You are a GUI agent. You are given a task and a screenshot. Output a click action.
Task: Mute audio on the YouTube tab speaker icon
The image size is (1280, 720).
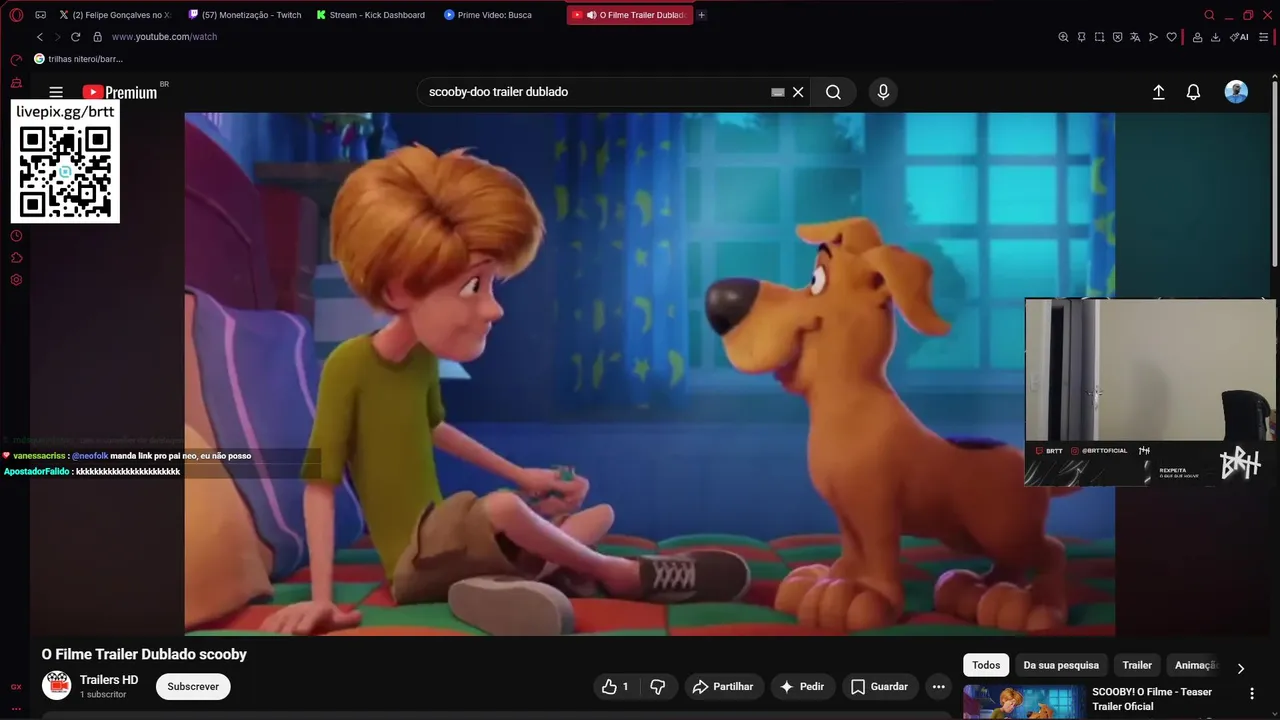click(592, 15)
